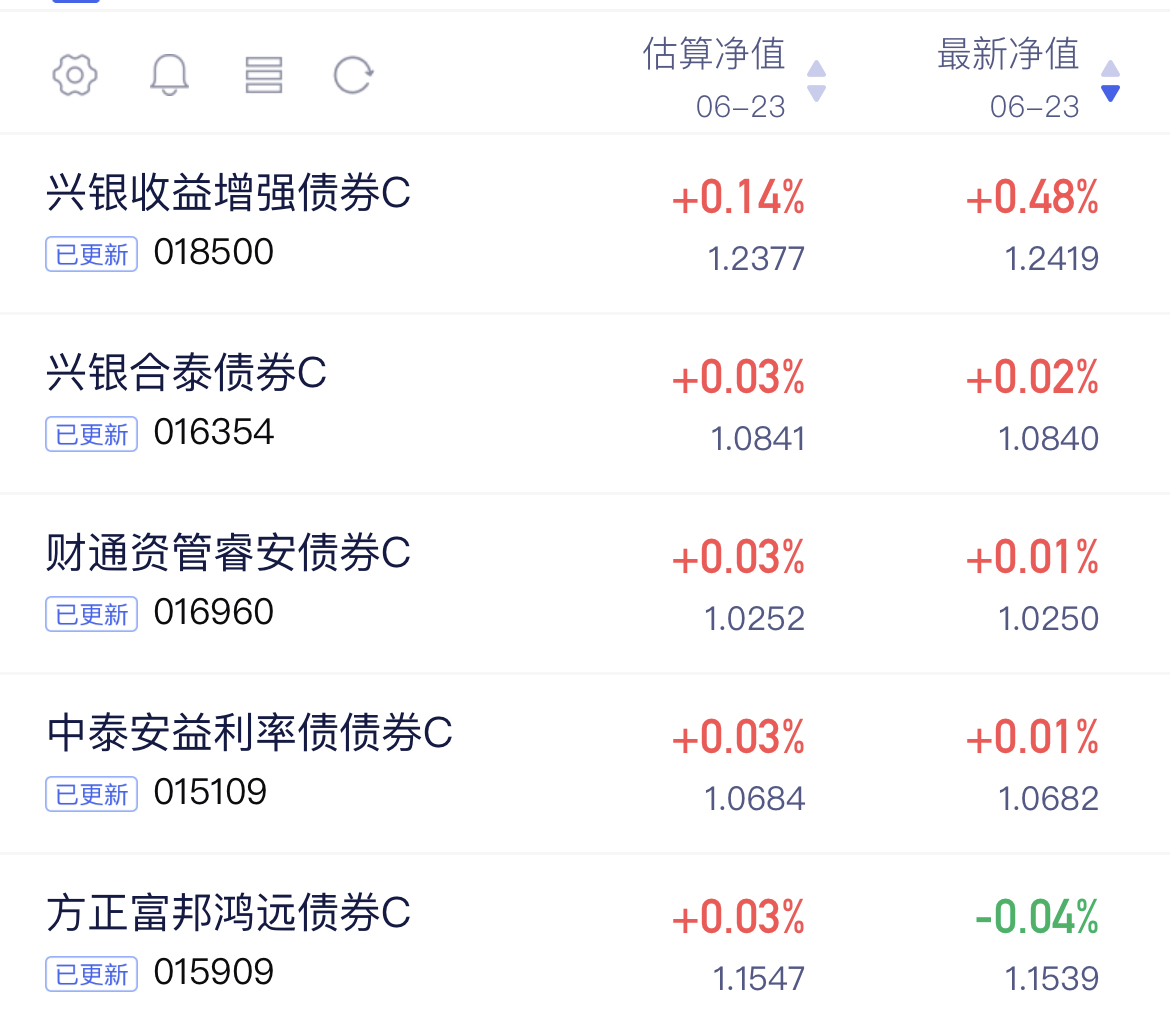Click 已更新 badge for fund 018500
The width and height of the screenshot is (1170, 1023).
click(92, 254)
